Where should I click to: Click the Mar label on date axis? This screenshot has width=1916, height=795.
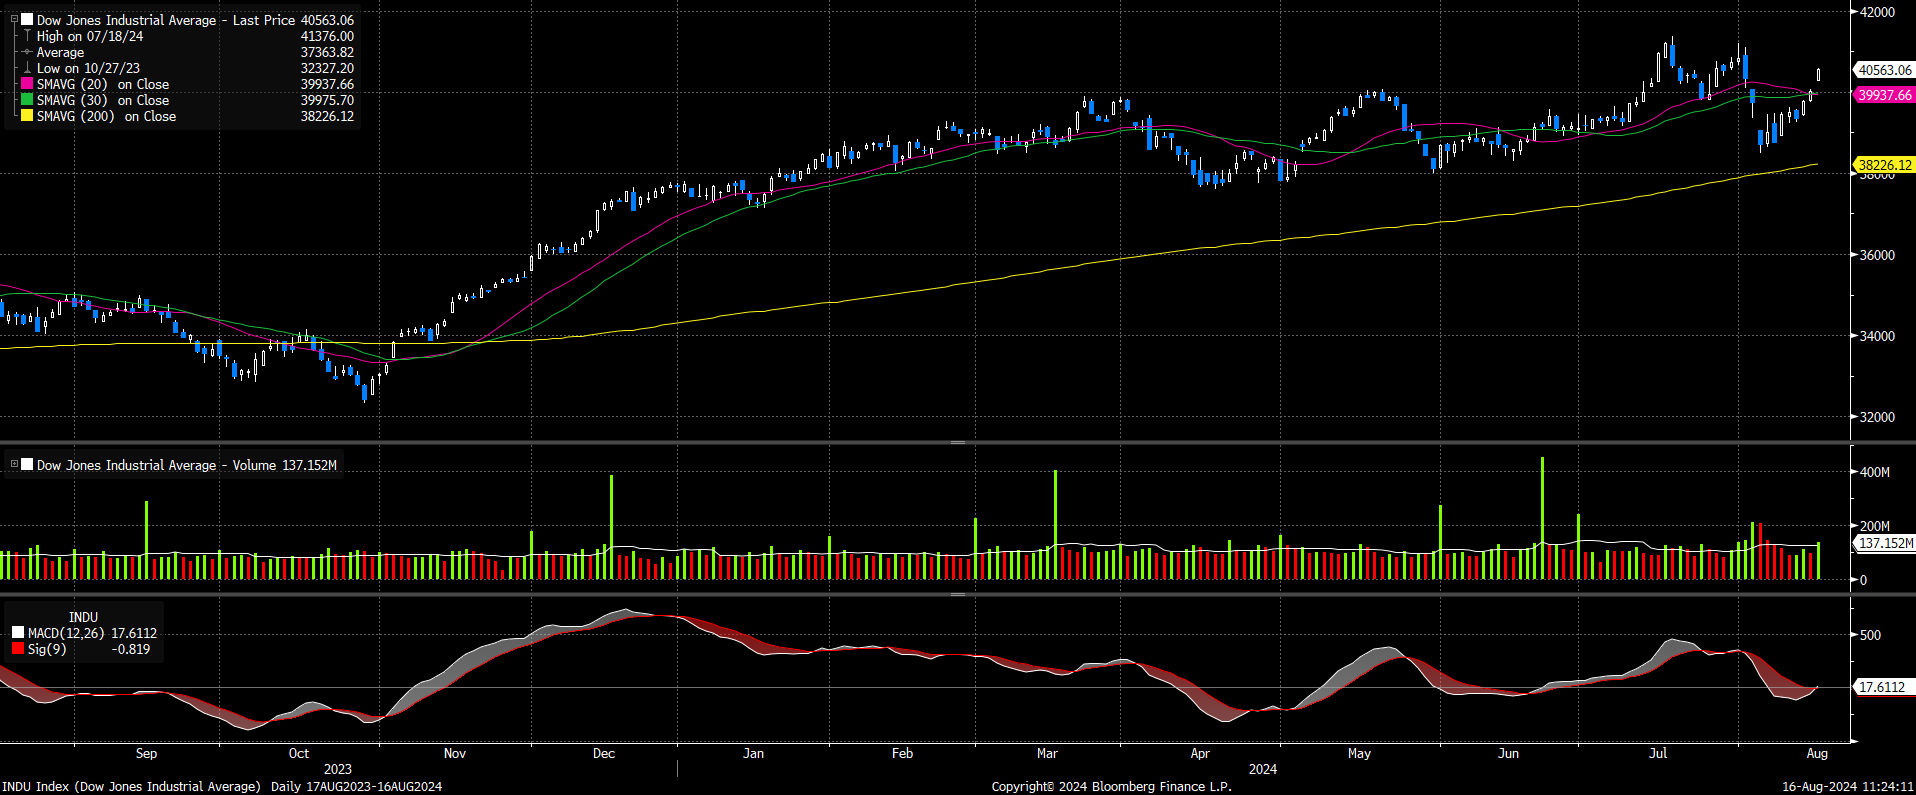point(1047,753)
